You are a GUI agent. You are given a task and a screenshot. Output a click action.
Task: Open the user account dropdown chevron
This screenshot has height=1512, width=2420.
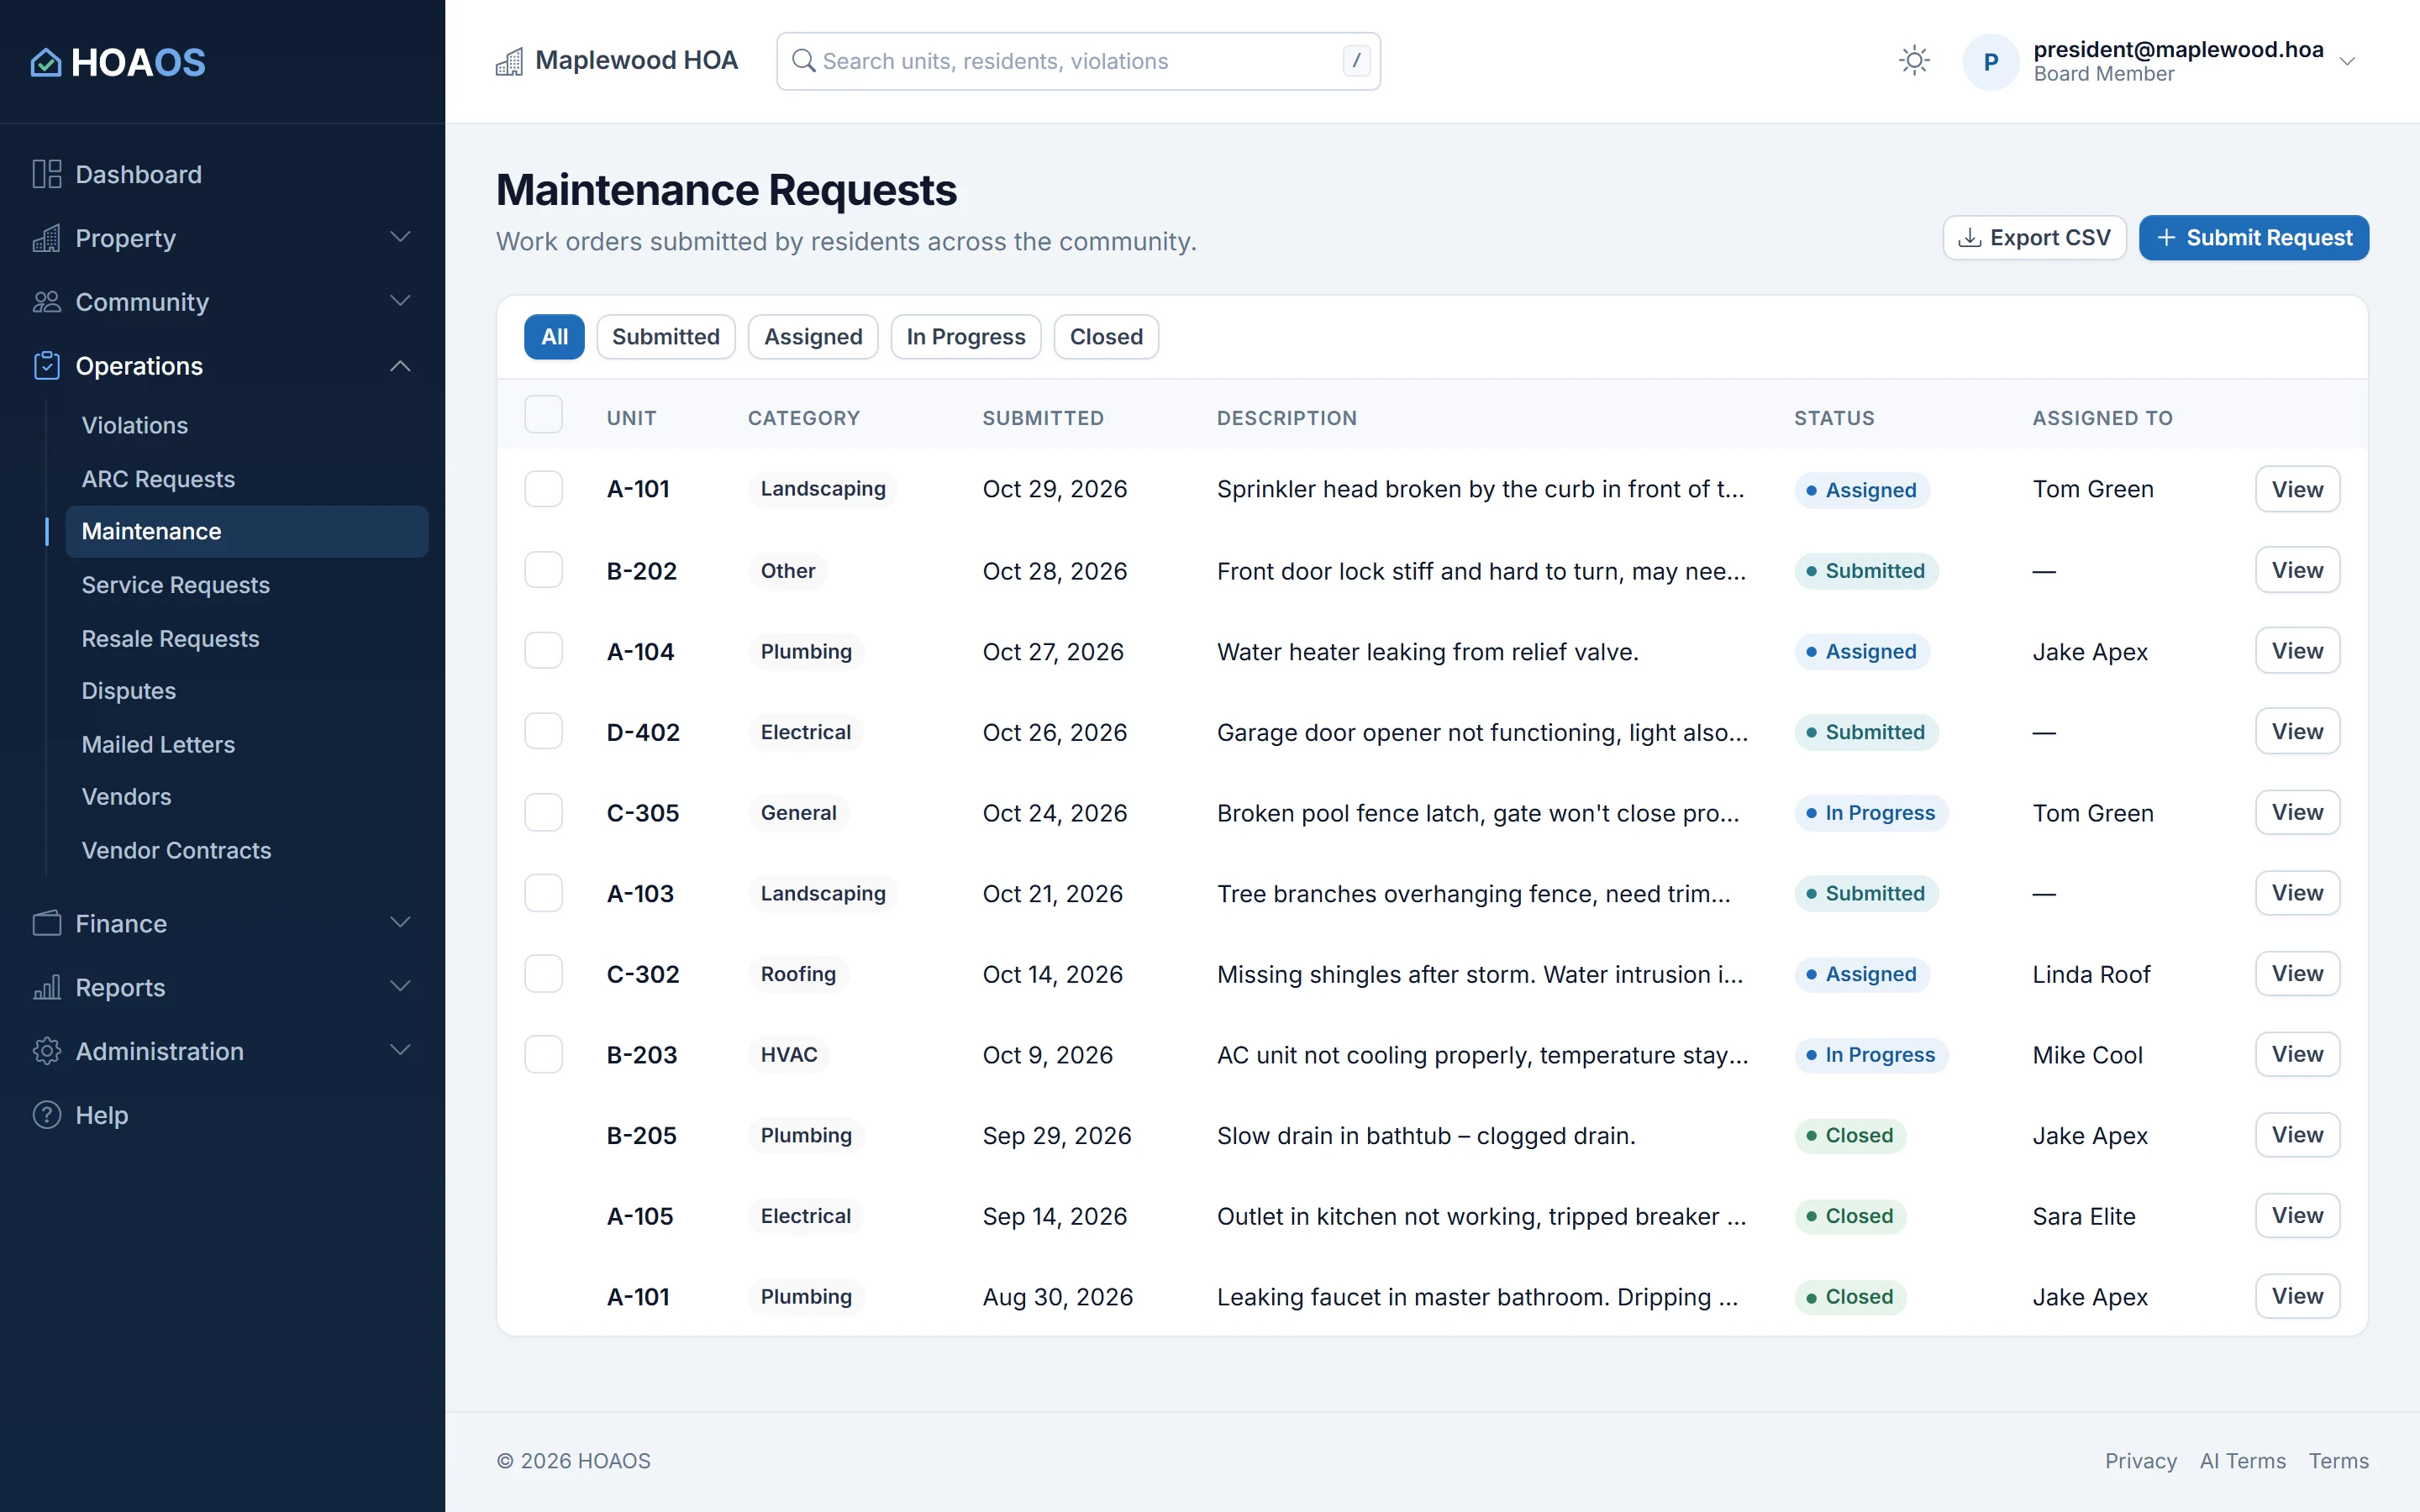[x=2347, y=62]
